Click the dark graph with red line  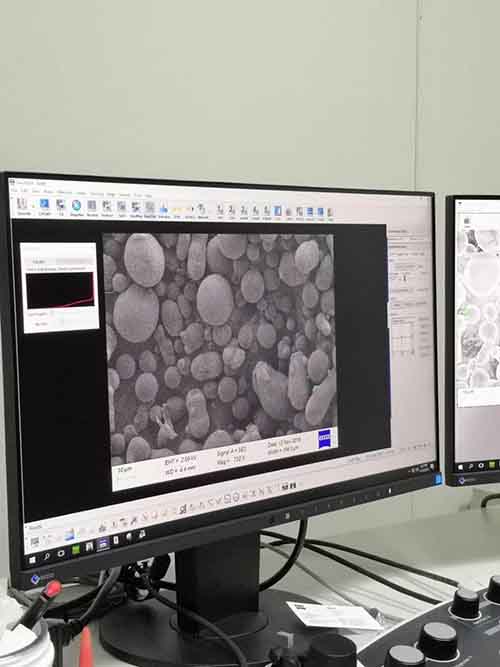(60, 290)
